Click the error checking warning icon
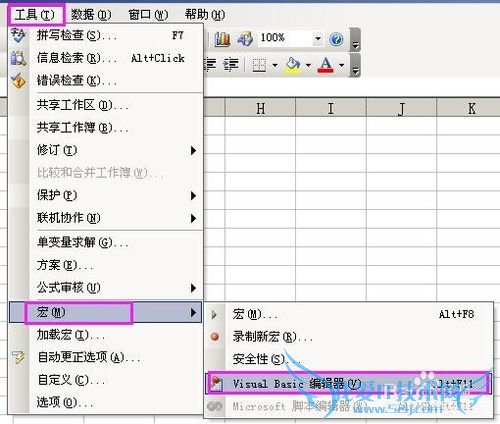Image resolution: width=500 pixels, height=424 pixels. click(x=18, y=81)
